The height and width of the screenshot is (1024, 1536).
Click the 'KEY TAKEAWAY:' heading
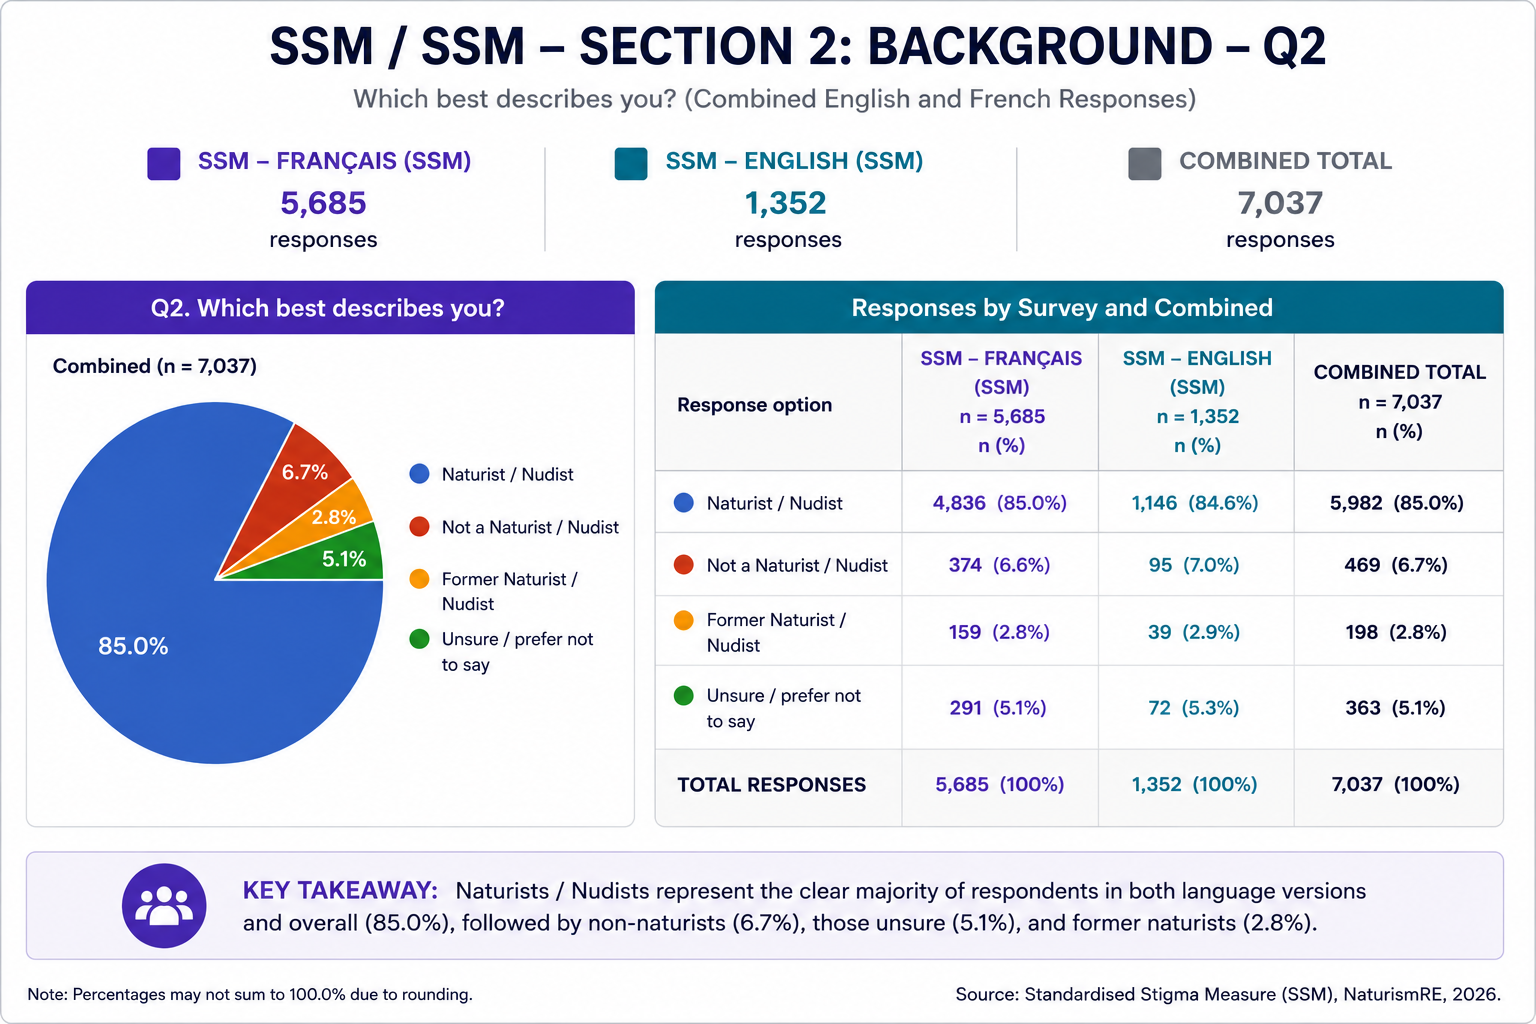(340, 890)
